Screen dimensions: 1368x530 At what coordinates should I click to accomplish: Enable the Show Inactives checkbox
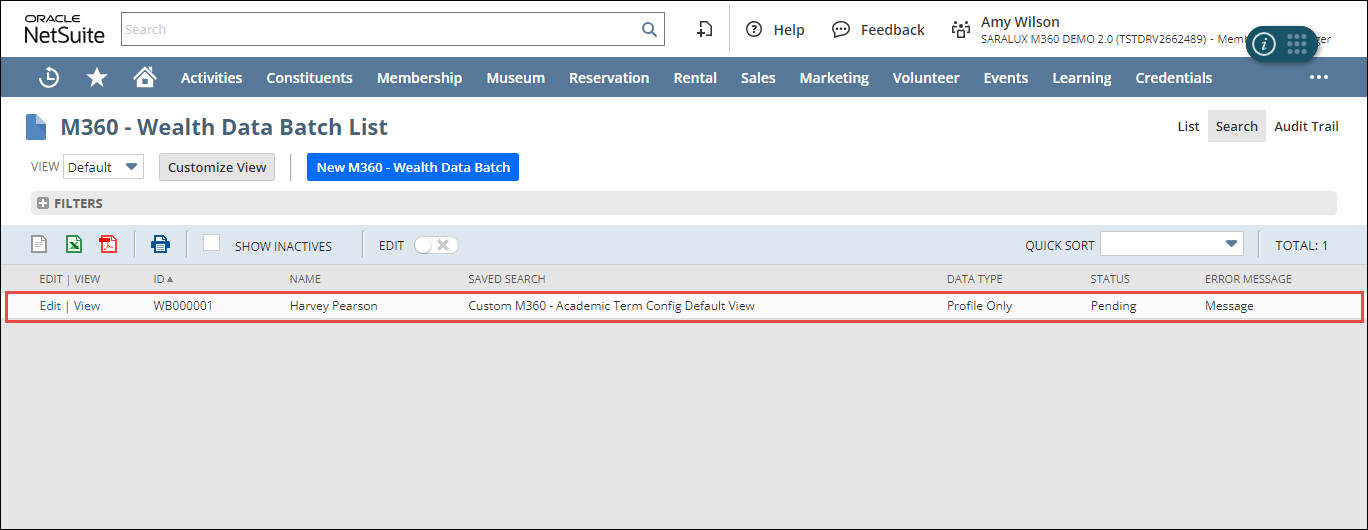[211, 243]
